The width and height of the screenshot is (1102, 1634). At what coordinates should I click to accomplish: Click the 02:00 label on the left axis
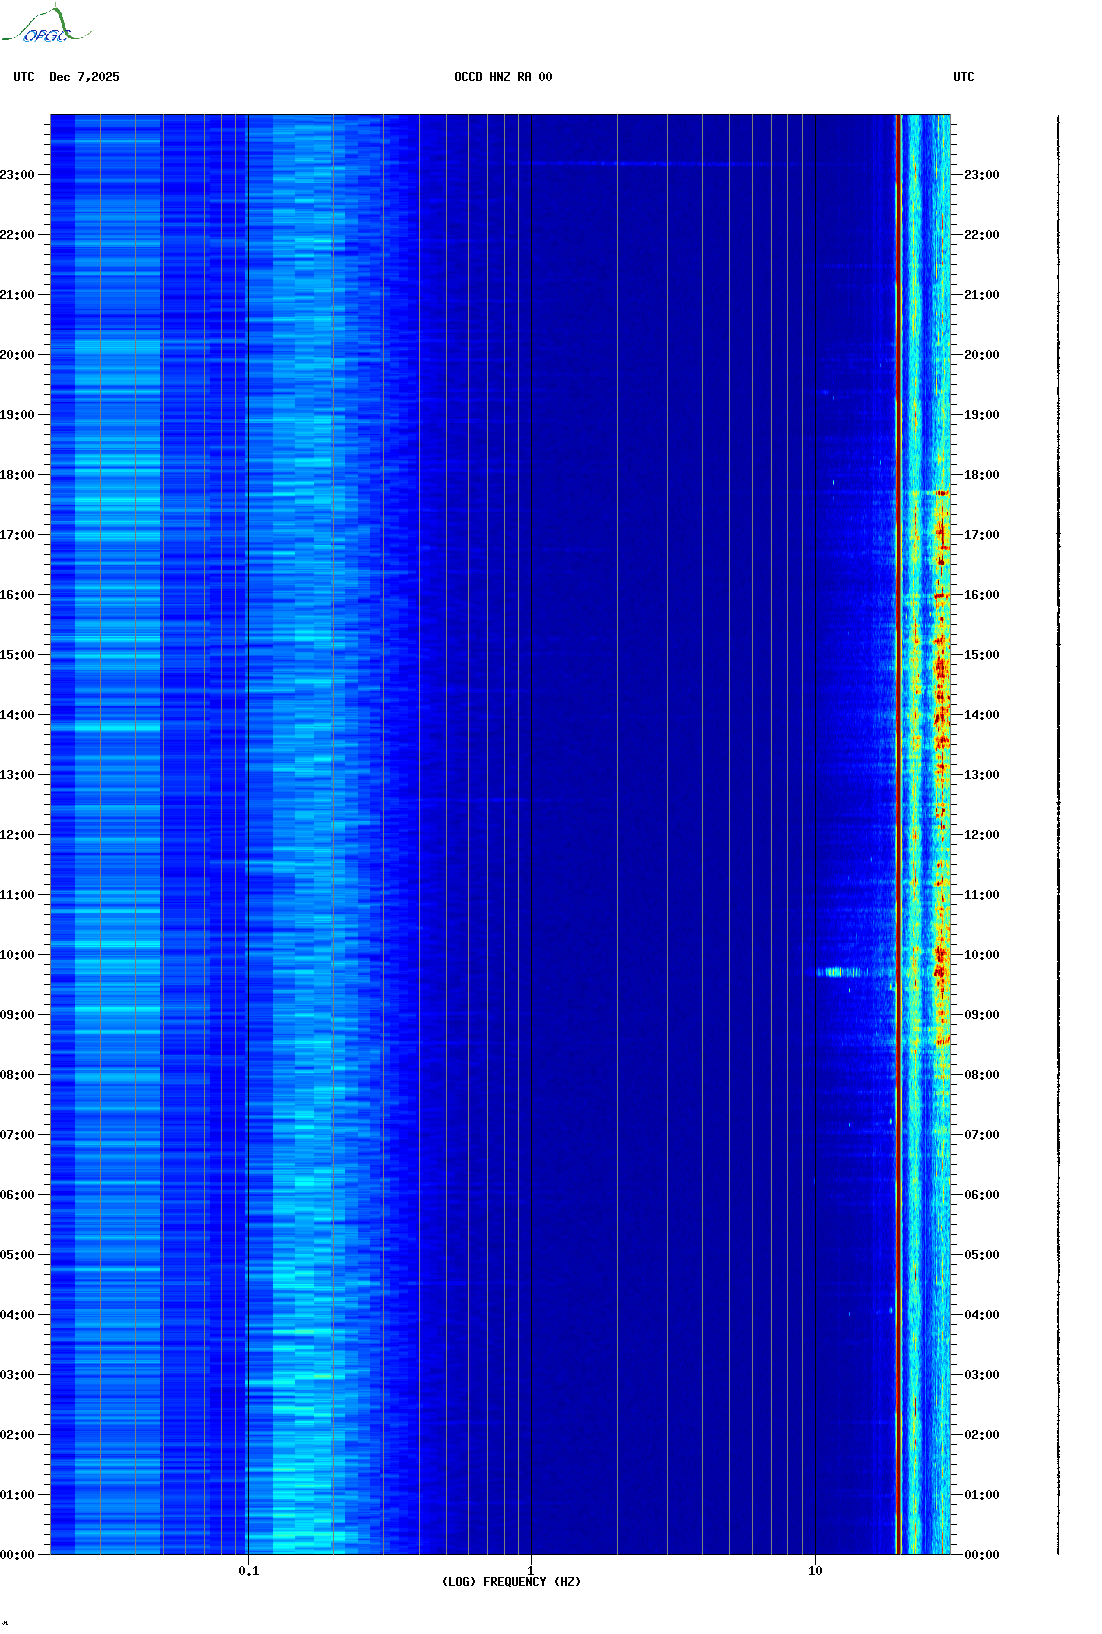(x=17, y=1435)
